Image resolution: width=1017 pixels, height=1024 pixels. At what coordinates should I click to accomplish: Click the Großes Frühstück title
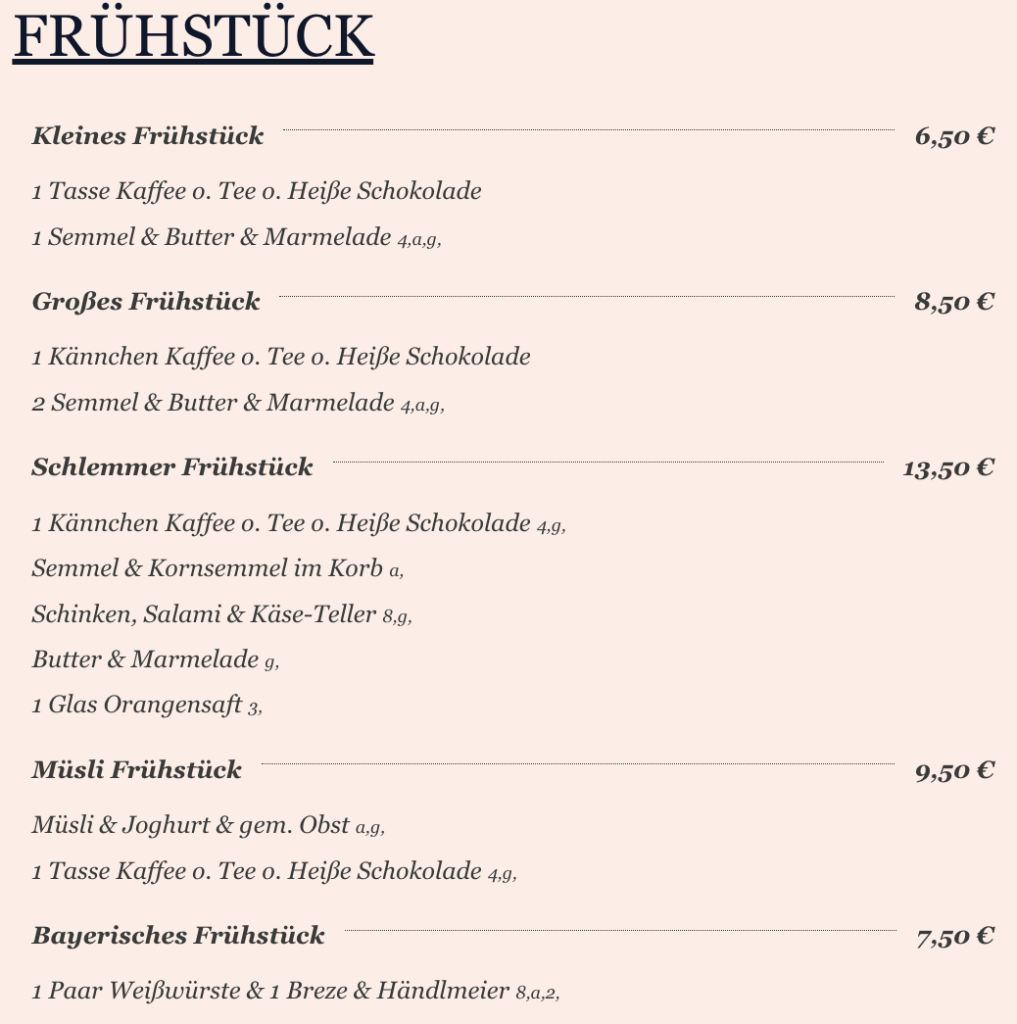pos(146,301)
